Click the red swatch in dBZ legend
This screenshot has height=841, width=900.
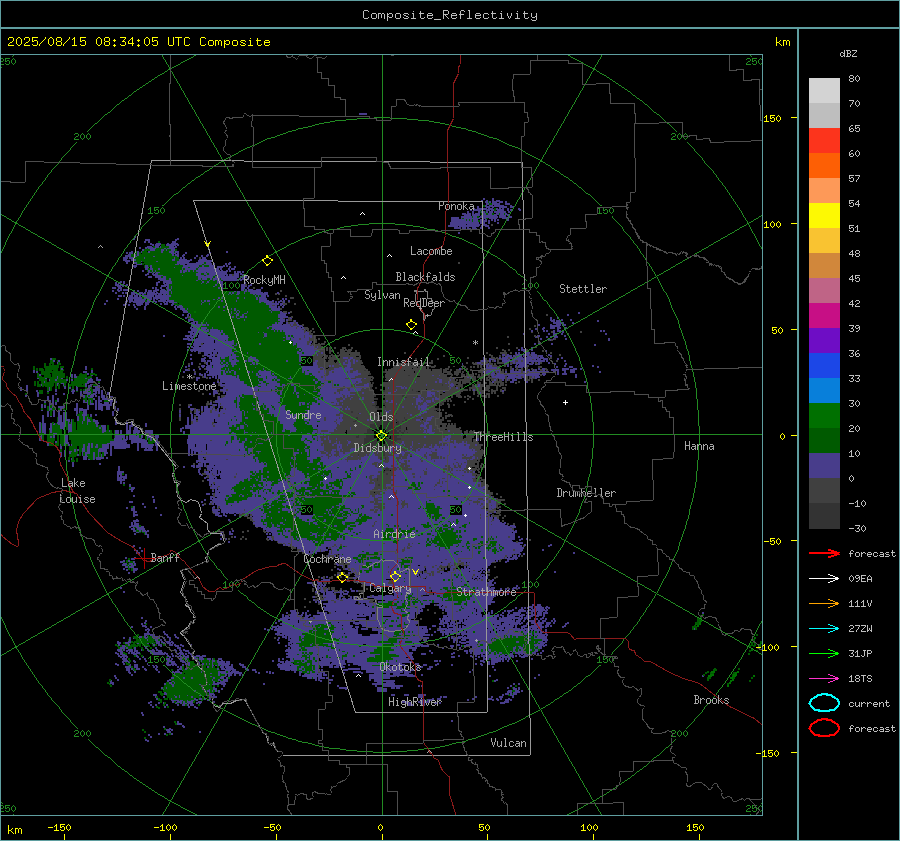tap(824, 140)
